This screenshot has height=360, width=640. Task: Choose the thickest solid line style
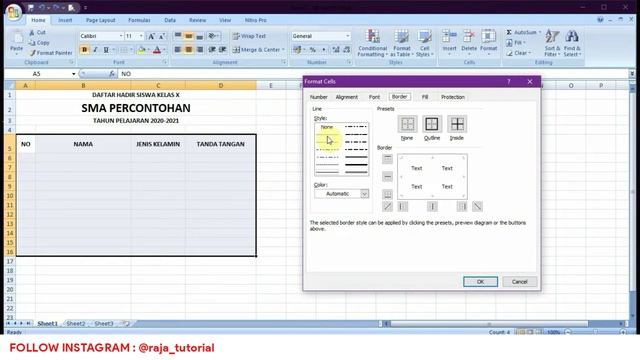[x=356, y=164]
